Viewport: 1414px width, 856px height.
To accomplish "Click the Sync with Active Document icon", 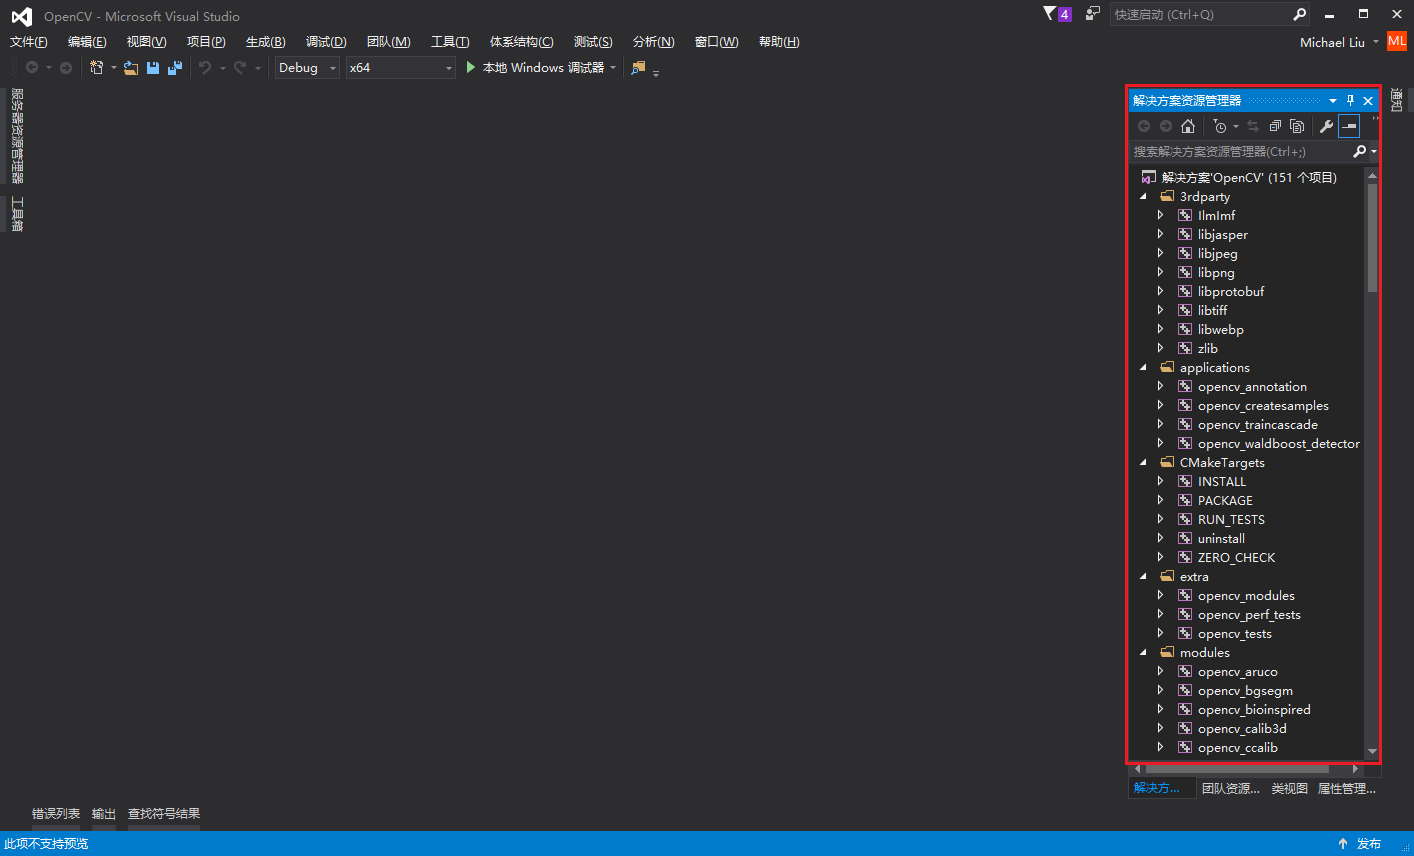I will (1253, 126).
